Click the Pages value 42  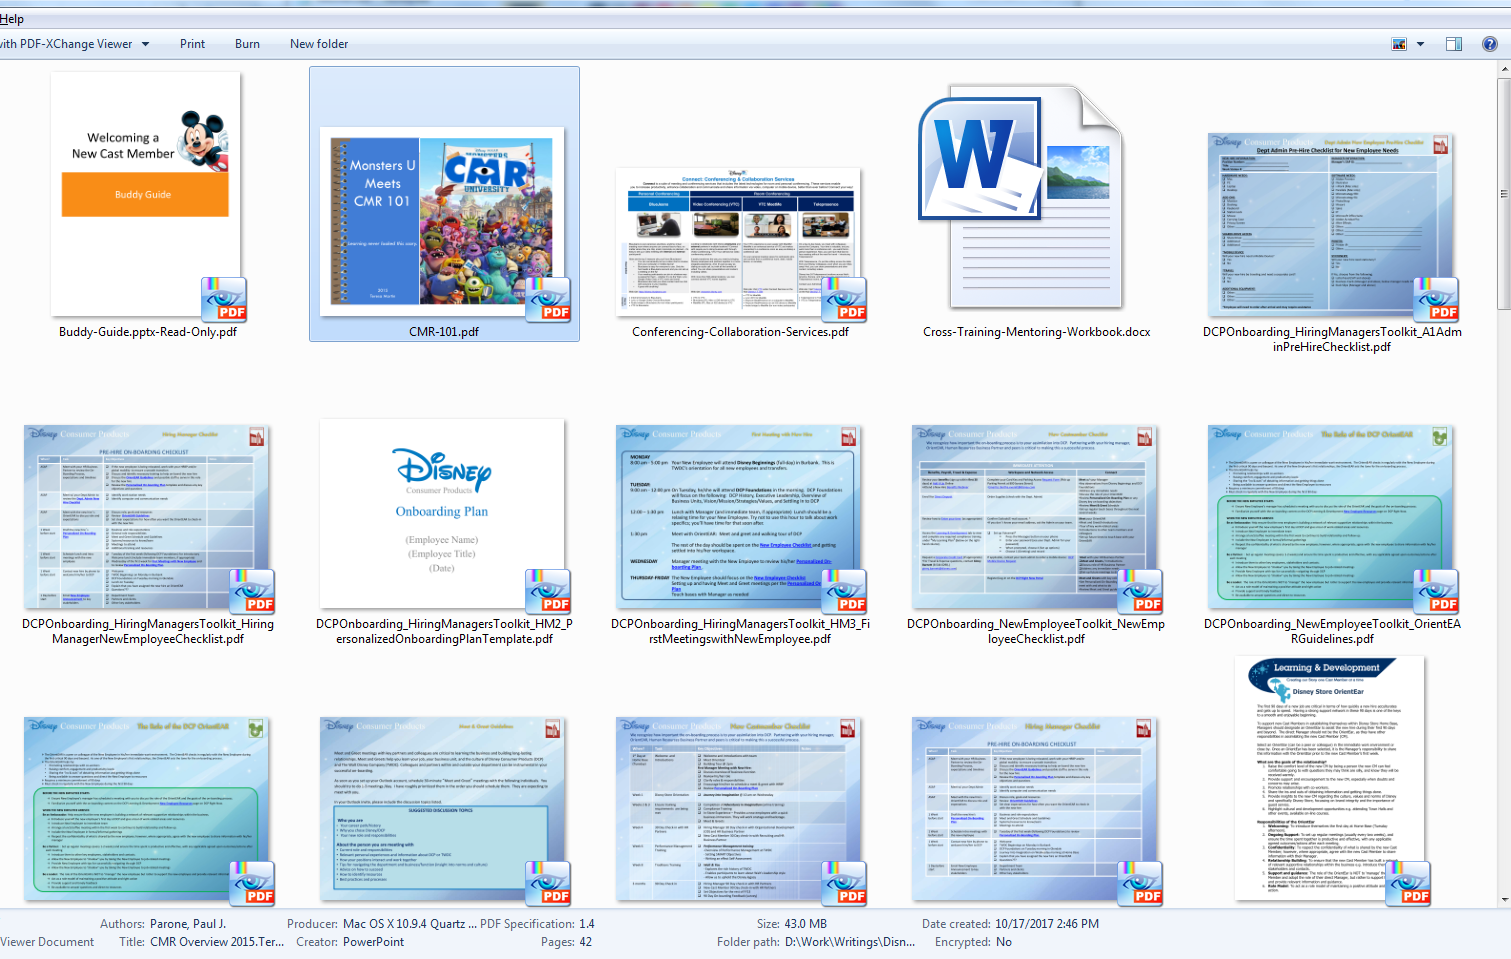tap(585, 942)
